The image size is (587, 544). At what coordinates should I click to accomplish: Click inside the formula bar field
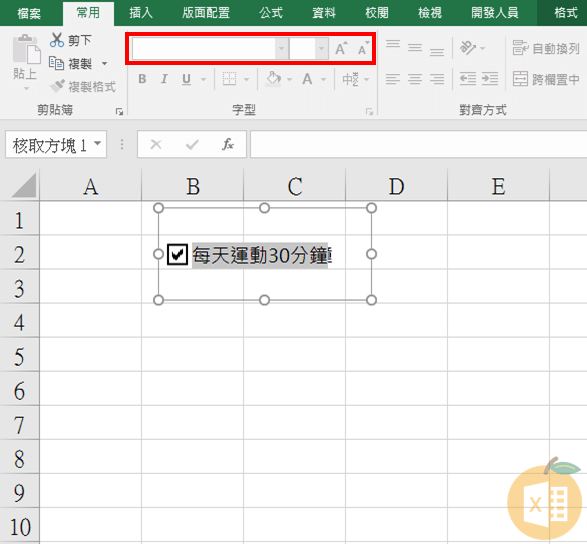(419, 144)
